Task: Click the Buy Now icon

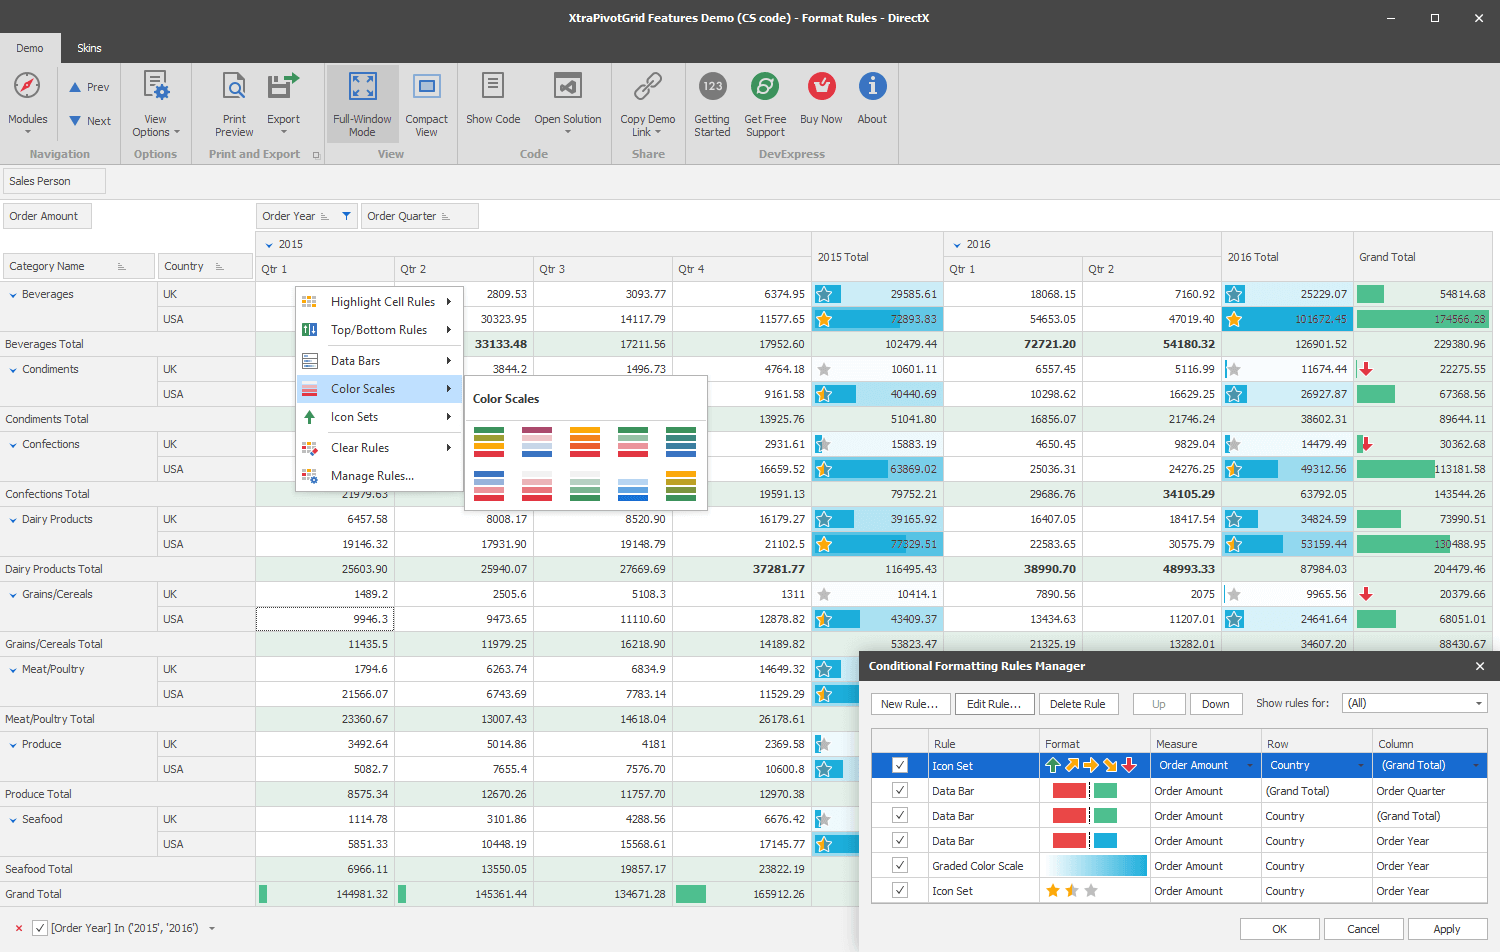Action: (821, 87)
